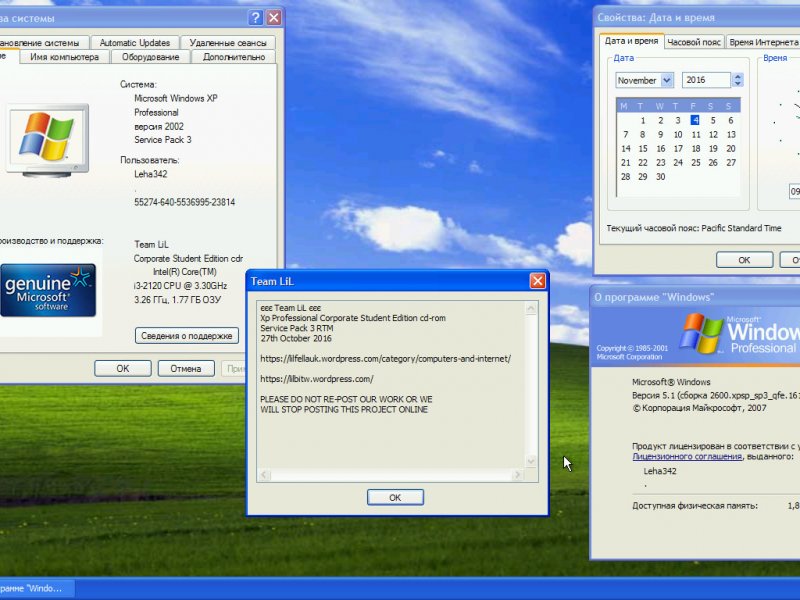Click the Genuine Microsoft software logo

point(48,290)
